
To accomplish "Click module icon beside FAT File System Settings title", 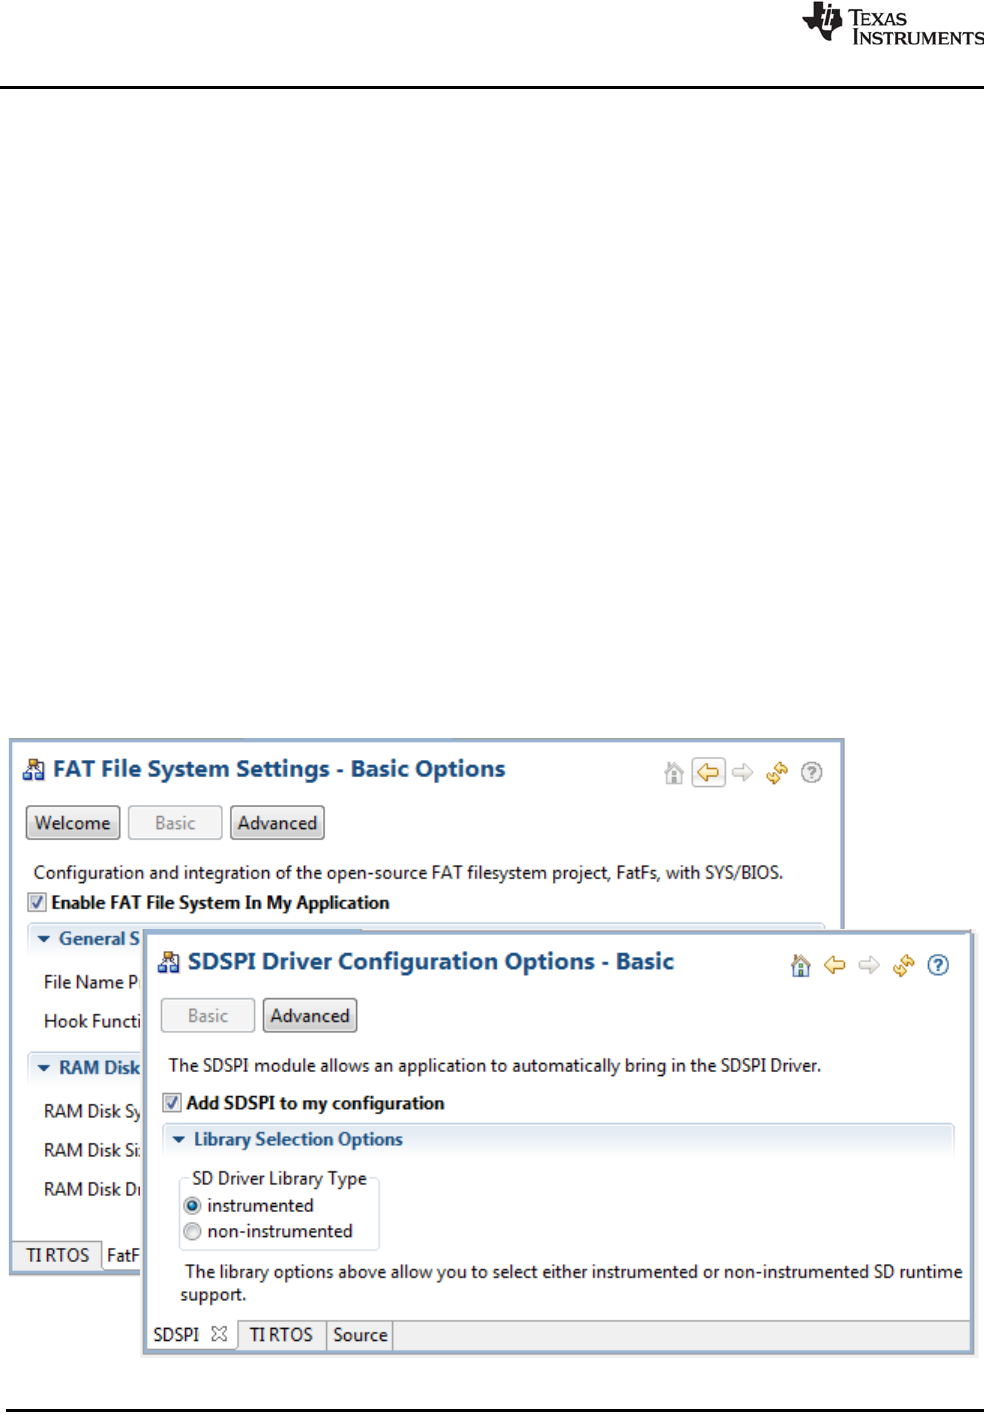I will [34, 769].
